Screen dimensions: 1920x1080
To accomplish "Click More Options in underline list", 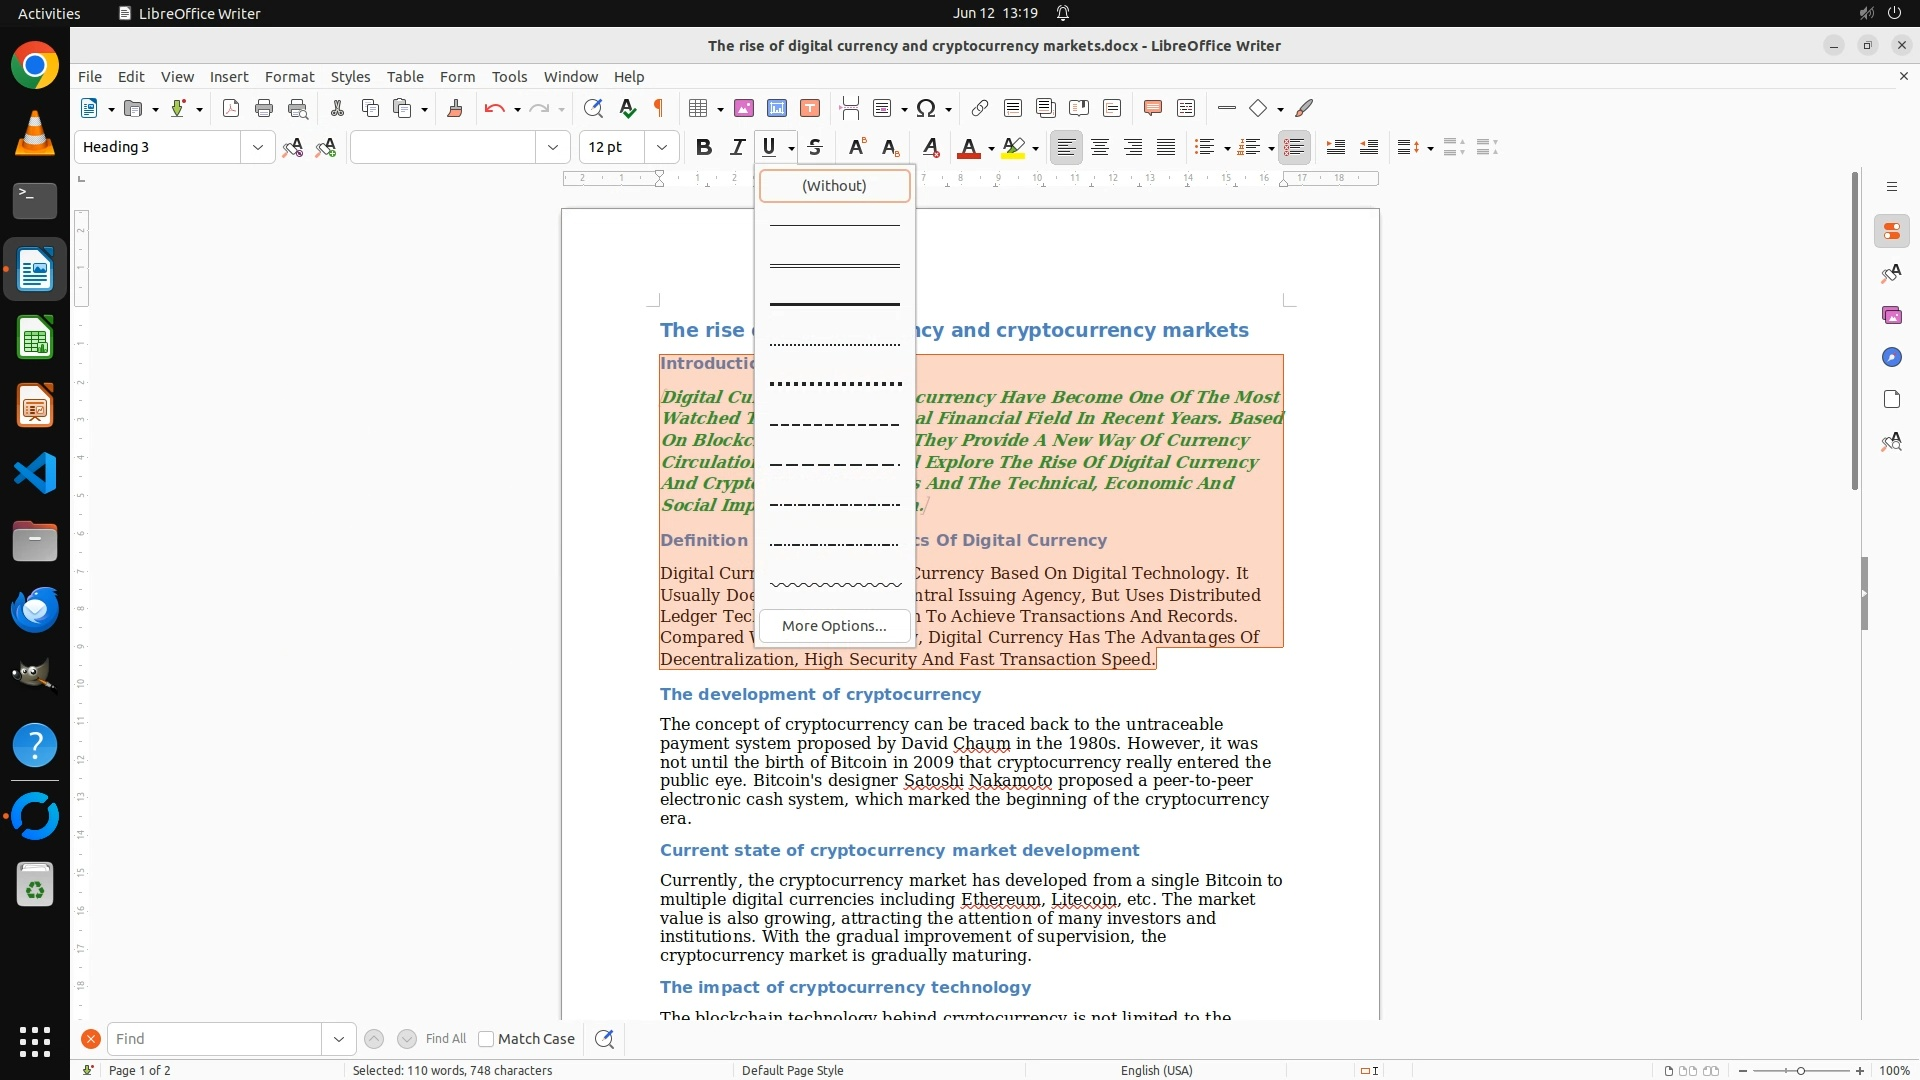I will click(834, 626).
